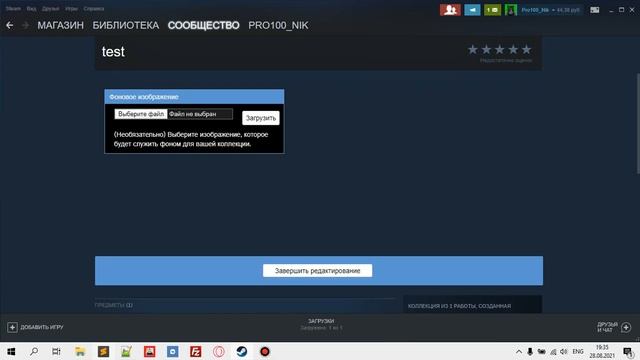640x360 pixels.
Task: Open the Друзья menu
Action: 51,9
